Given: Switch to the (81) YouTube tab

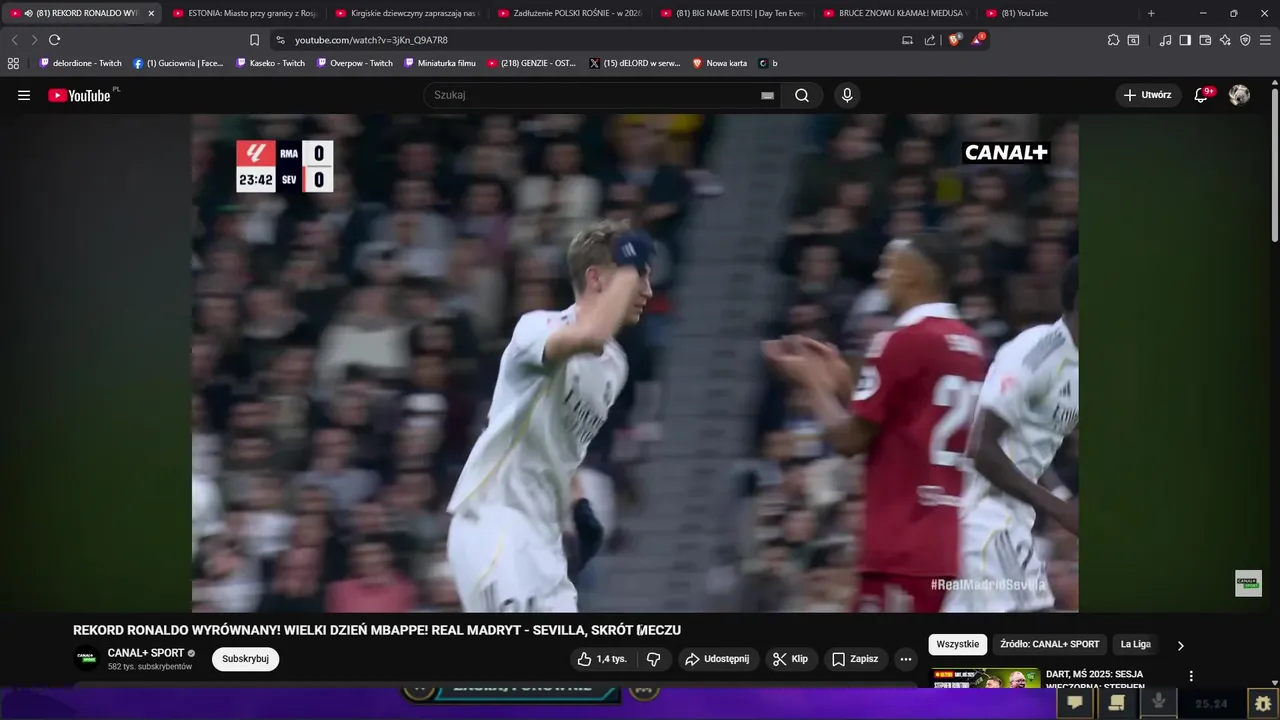Looking at the screenshot, I should pyautogui.click(x=1058, y=13).
